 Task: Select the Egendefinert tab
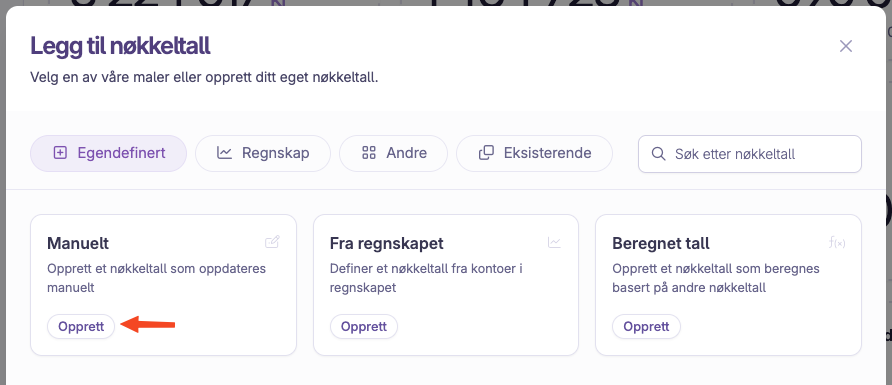click(x=108, y=153)
